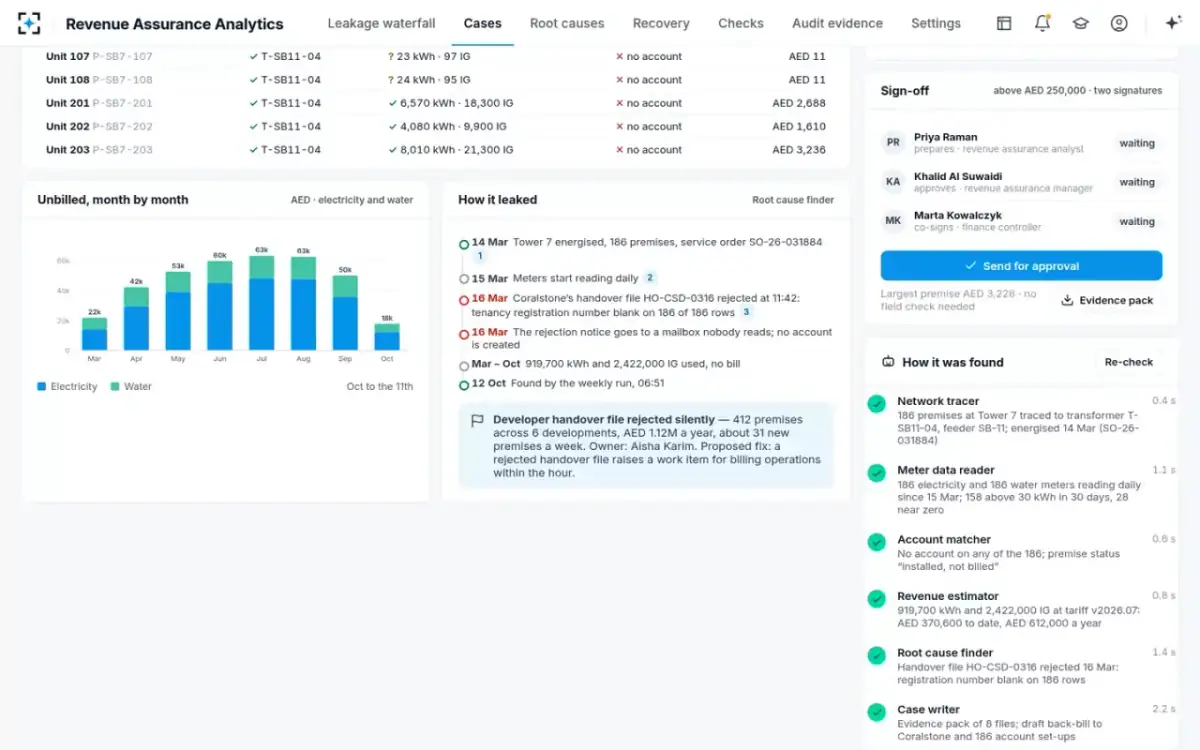This screenshot has width=1200, height=750.
Task: Click Priya Raman's waiting status
Action: click(1137, 143)
